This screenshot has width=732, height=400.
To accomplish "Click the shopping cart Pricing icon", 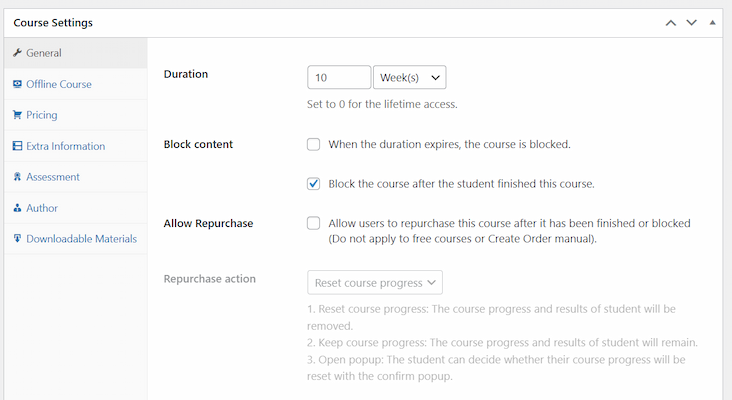I will coord(18,115).
